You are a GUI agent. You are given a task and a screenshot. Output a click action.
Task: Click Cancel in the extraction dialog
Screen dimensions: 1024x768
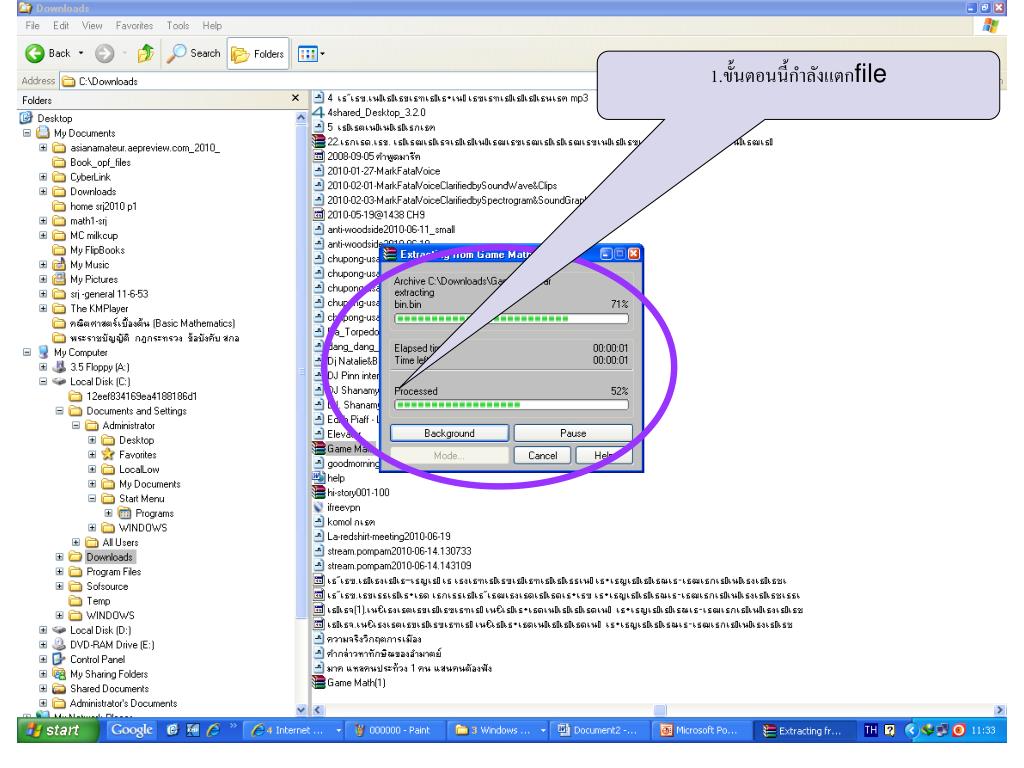[542, 455]
